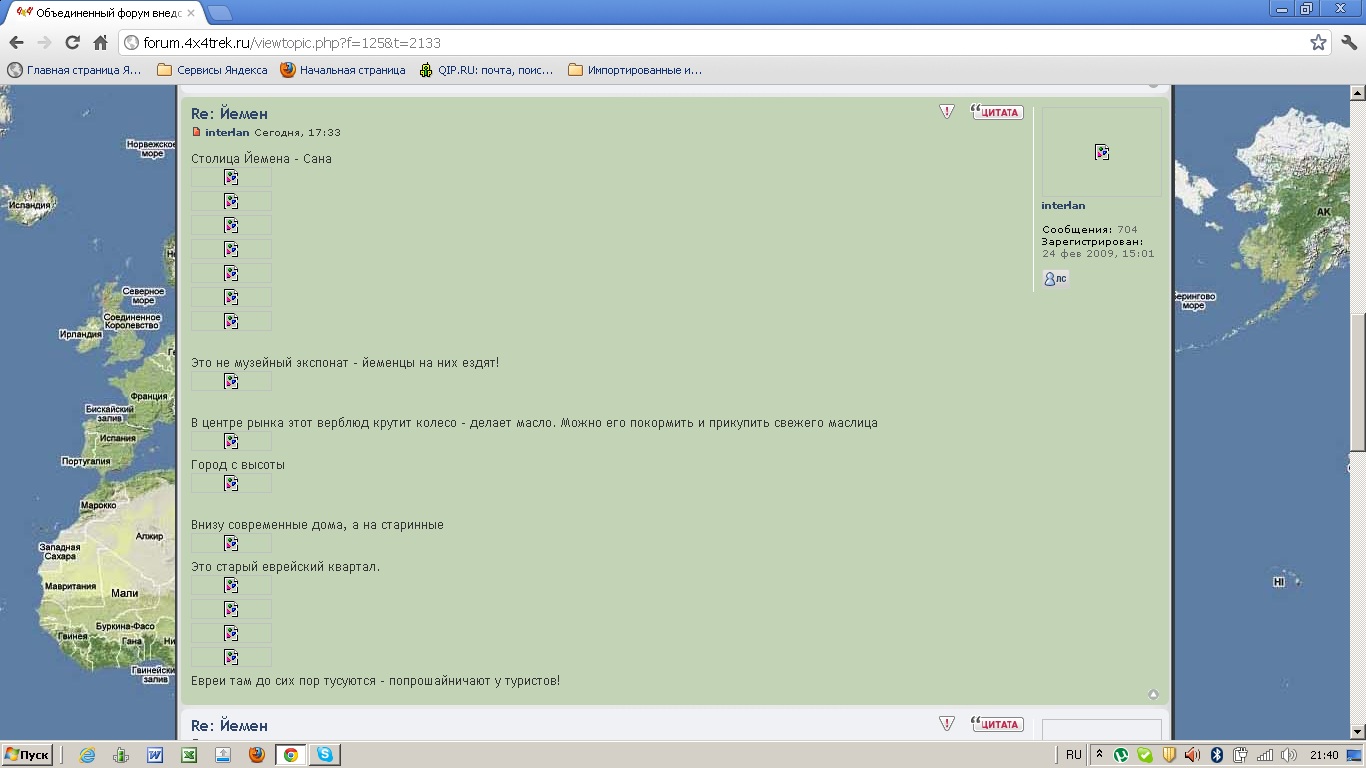Screen dimensions: 1366x768
Task: Click the browser back arrow
Action: 16,43
